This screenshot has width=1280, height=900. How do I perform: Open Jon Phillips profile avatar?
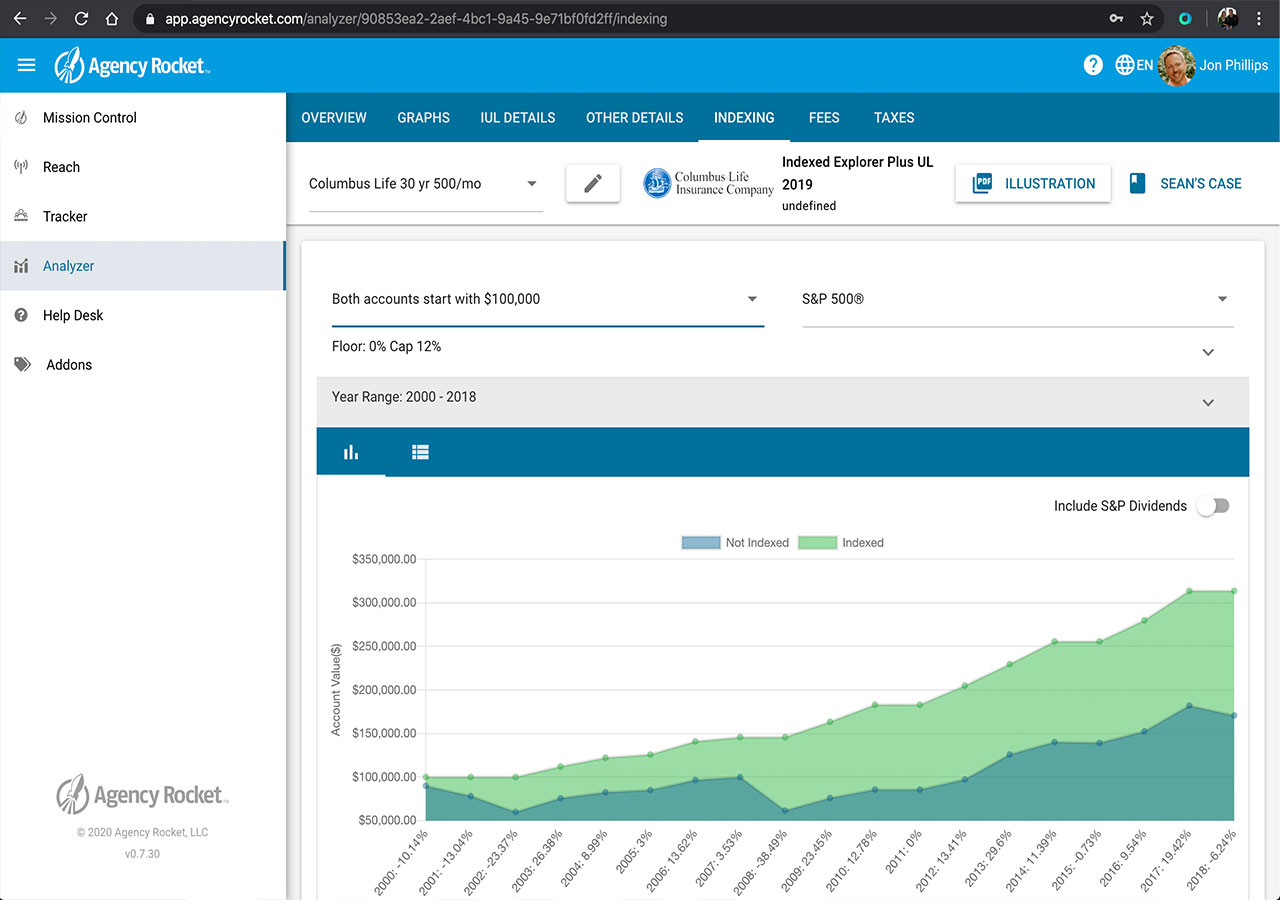click(x=1177, y=65)
